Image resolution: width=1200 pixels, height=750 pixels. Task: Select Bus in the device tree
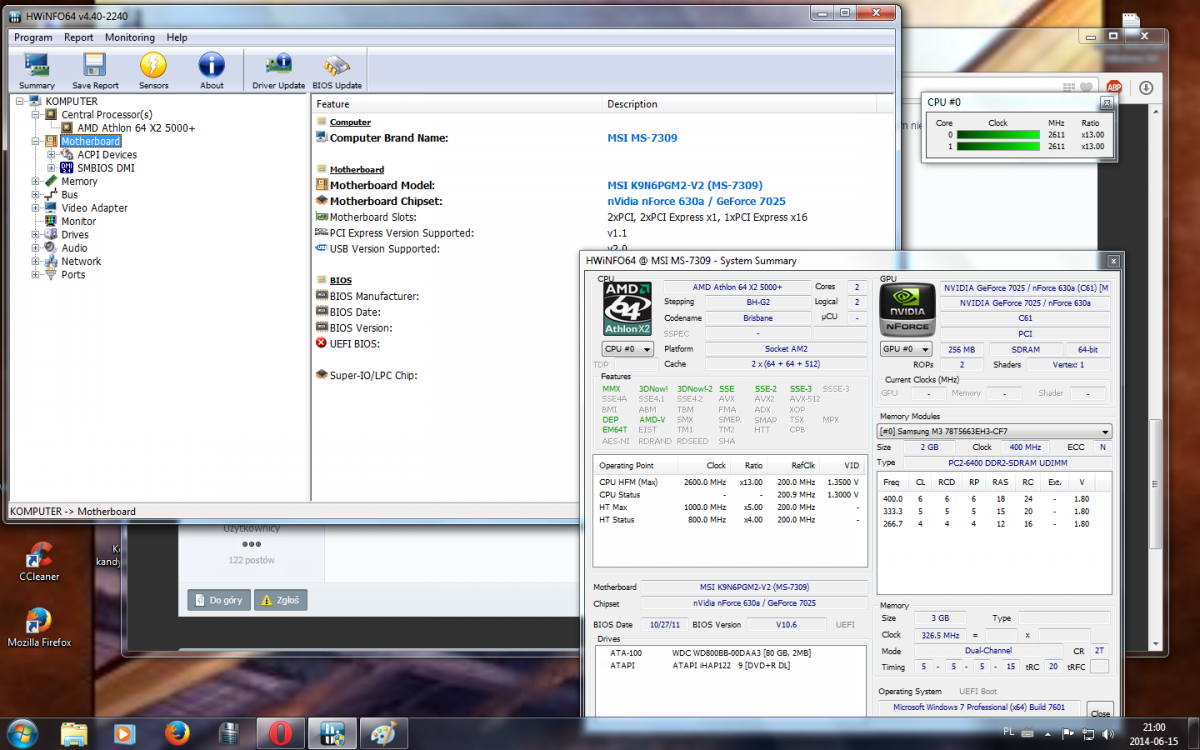(69, 194)
